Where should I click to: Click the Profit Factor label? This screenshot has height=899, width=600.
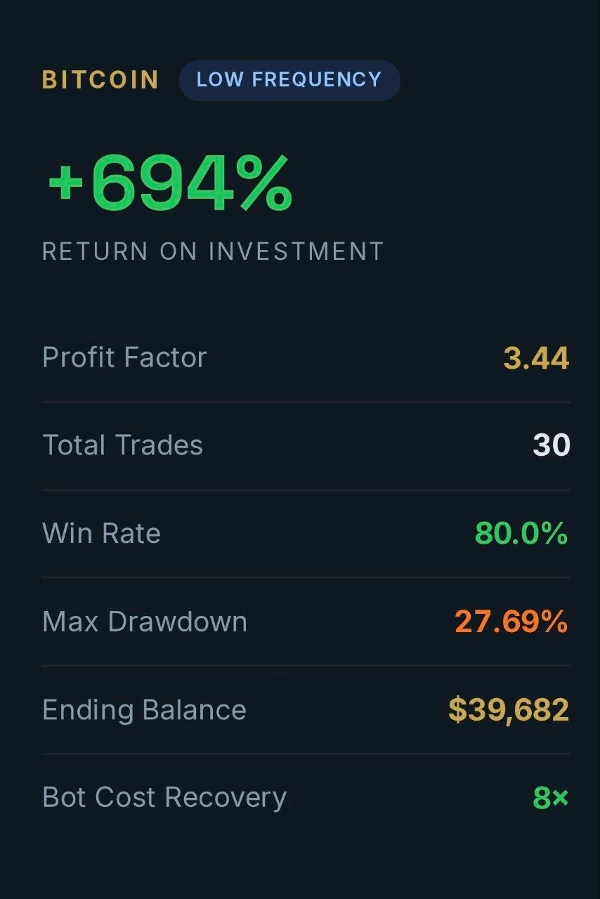[x=124, y=357]
